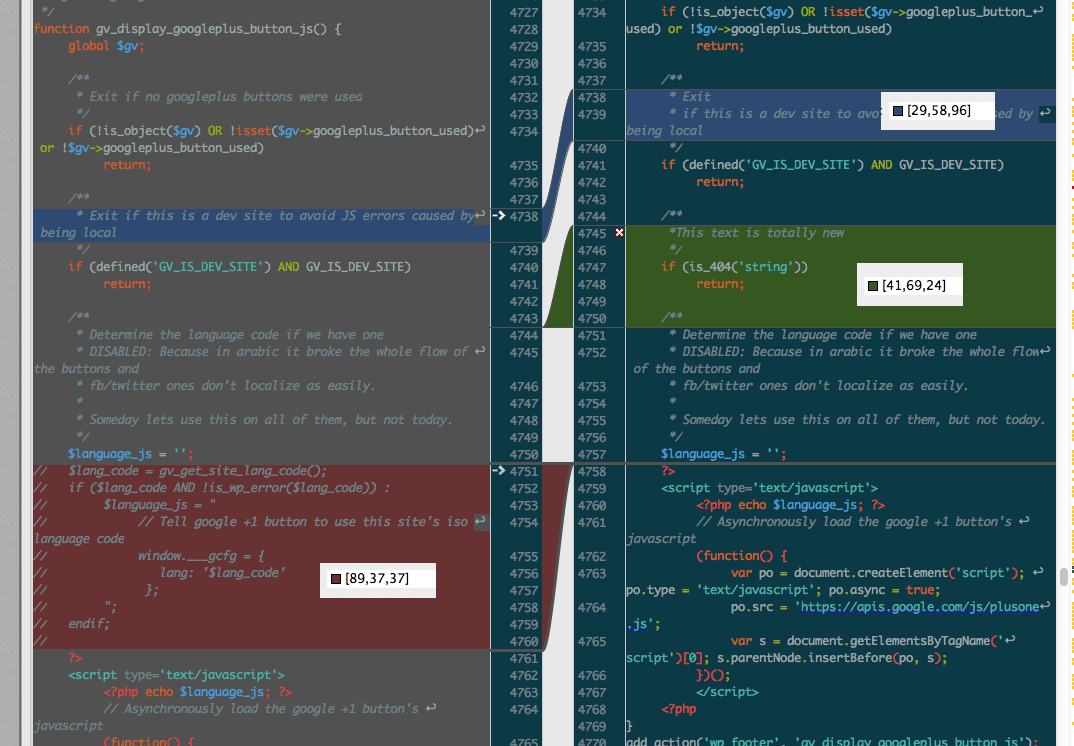
Task: Click 'global $gv;' in the left pane
Action: tap(106, 46)
